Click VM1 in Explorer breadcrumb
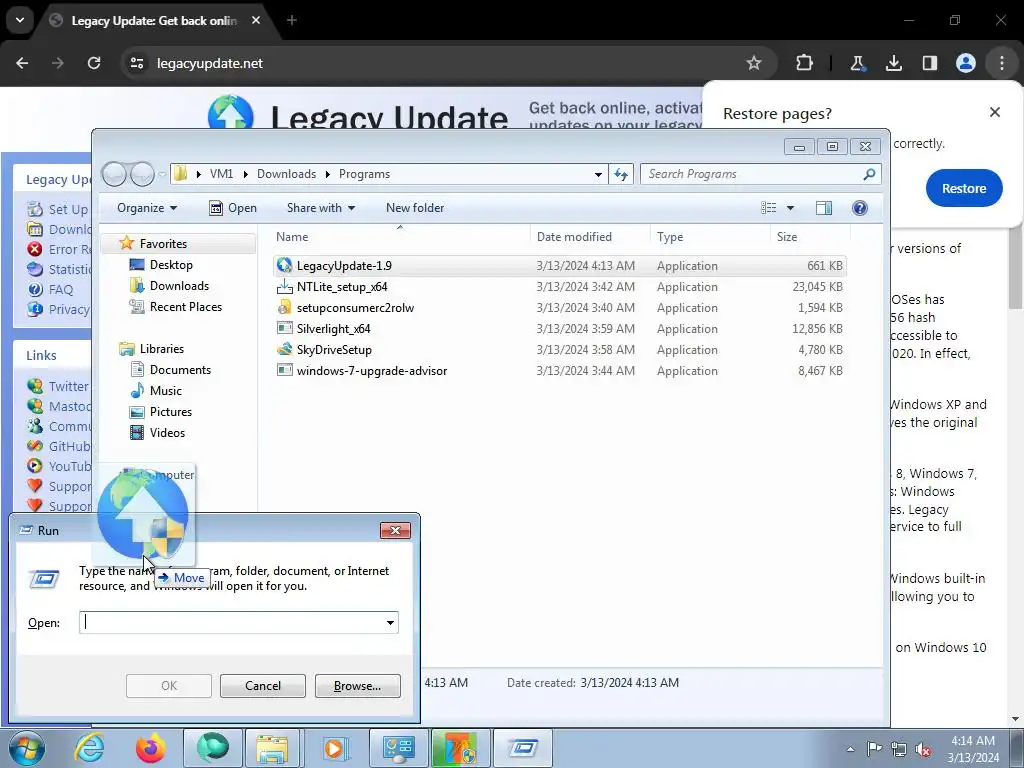 point(221,174)
